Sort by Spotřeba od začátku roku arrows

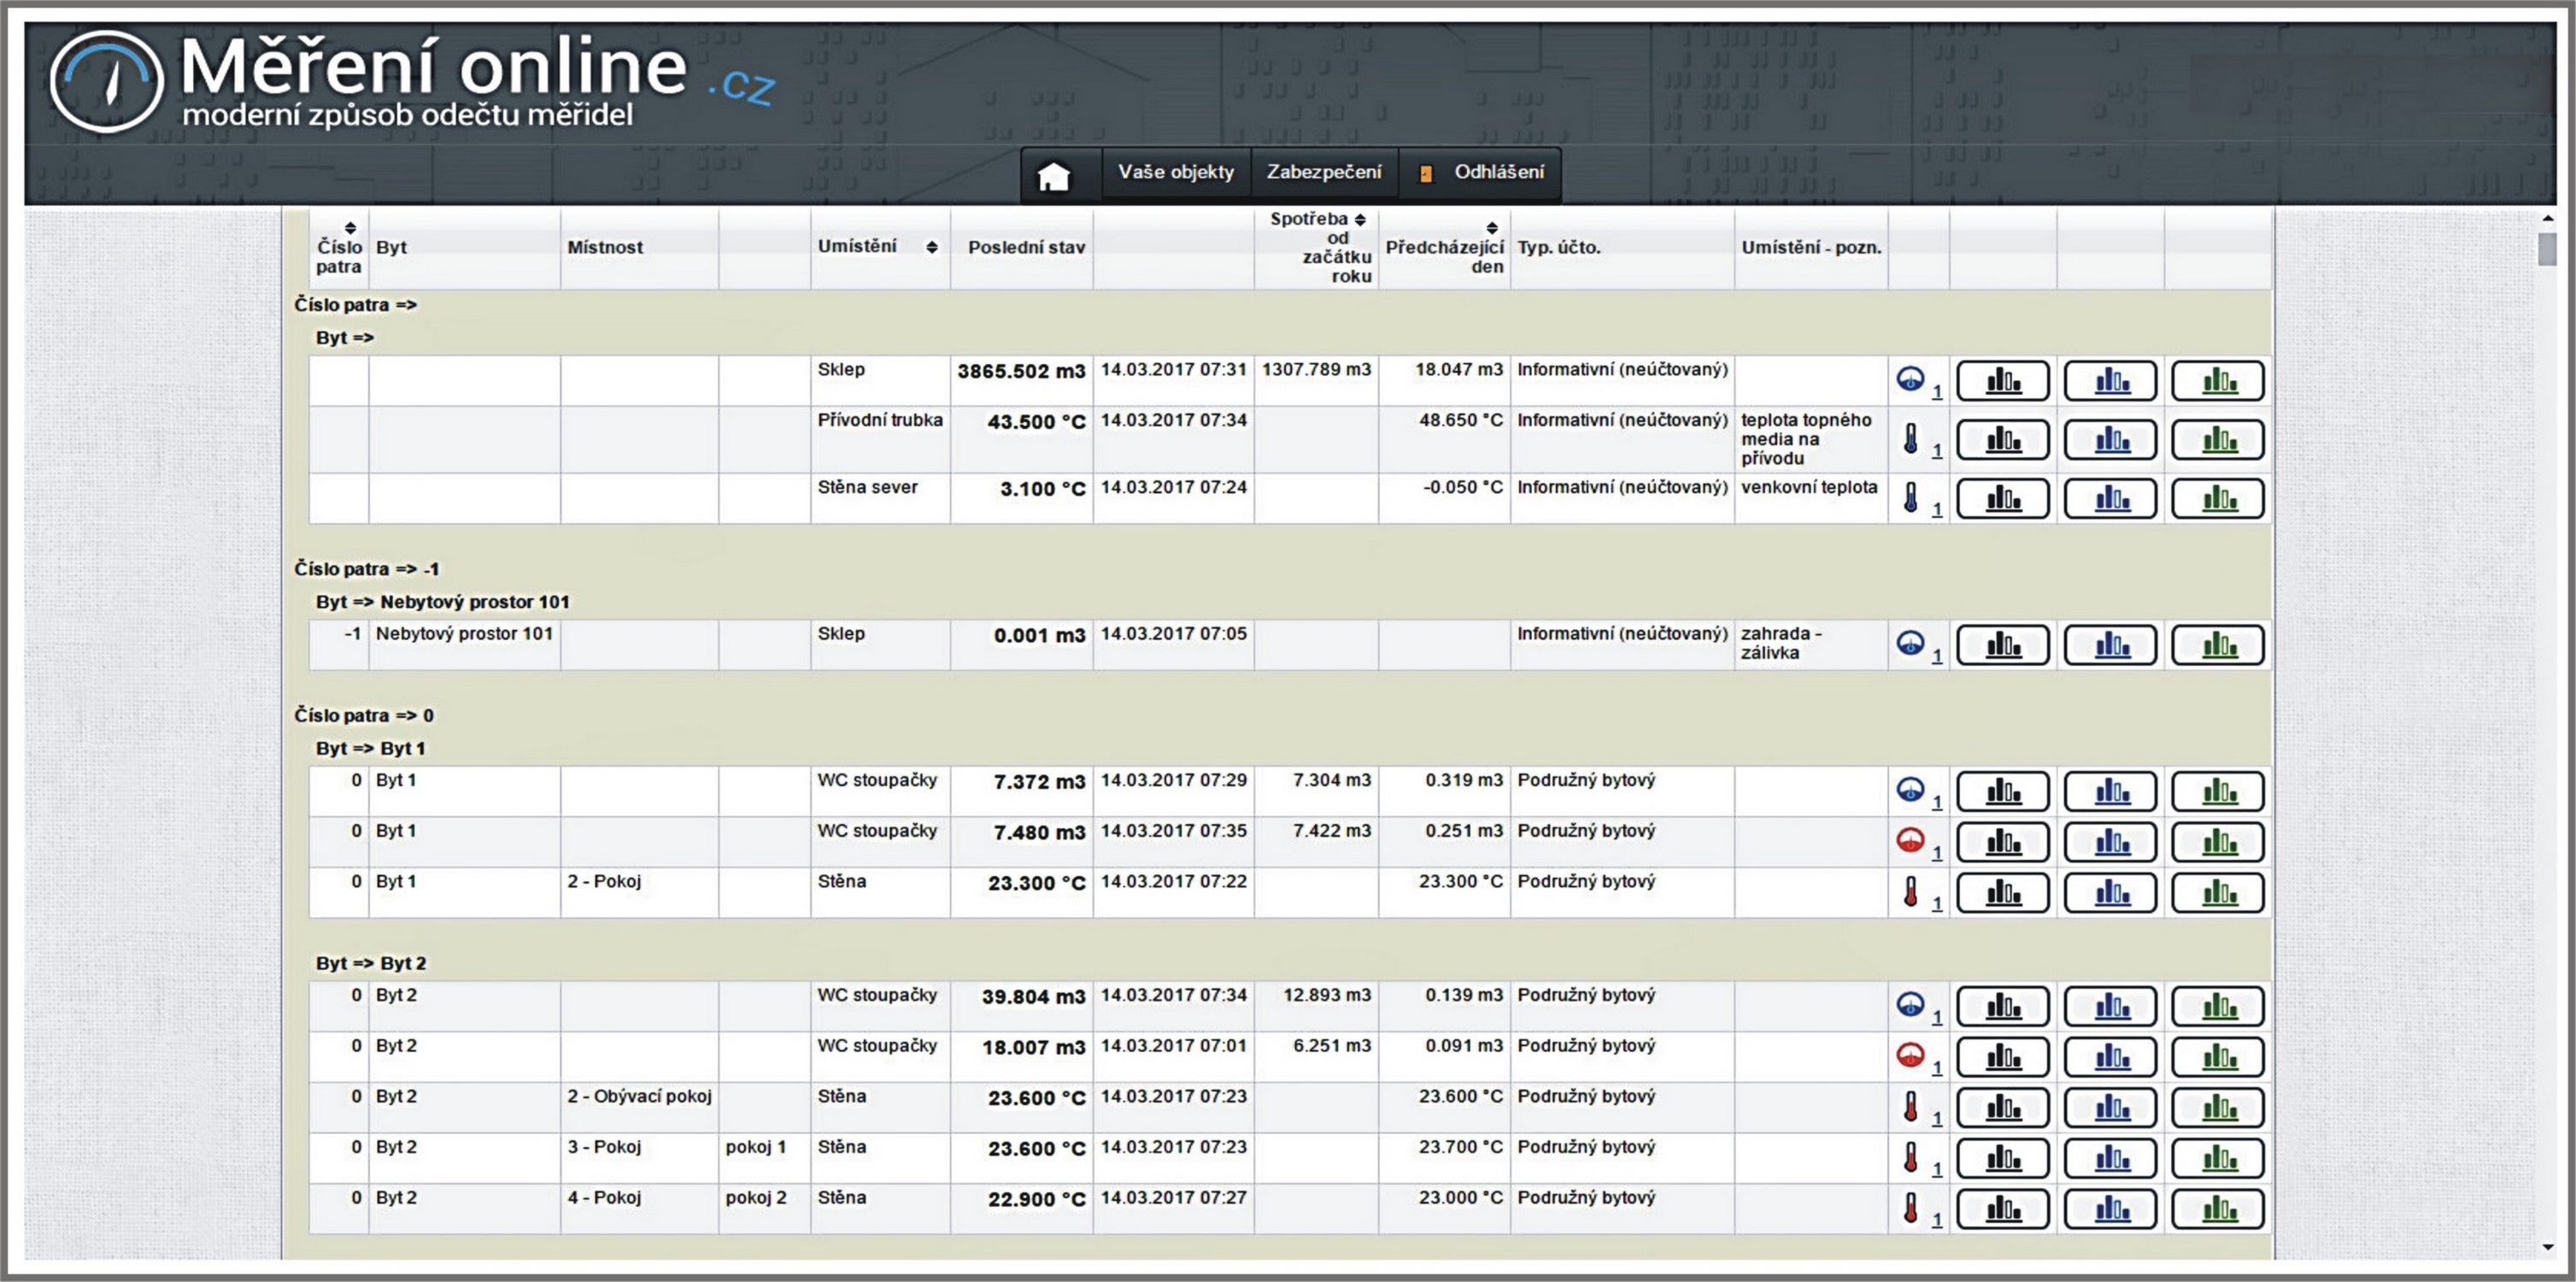[x=1360, y=219]
